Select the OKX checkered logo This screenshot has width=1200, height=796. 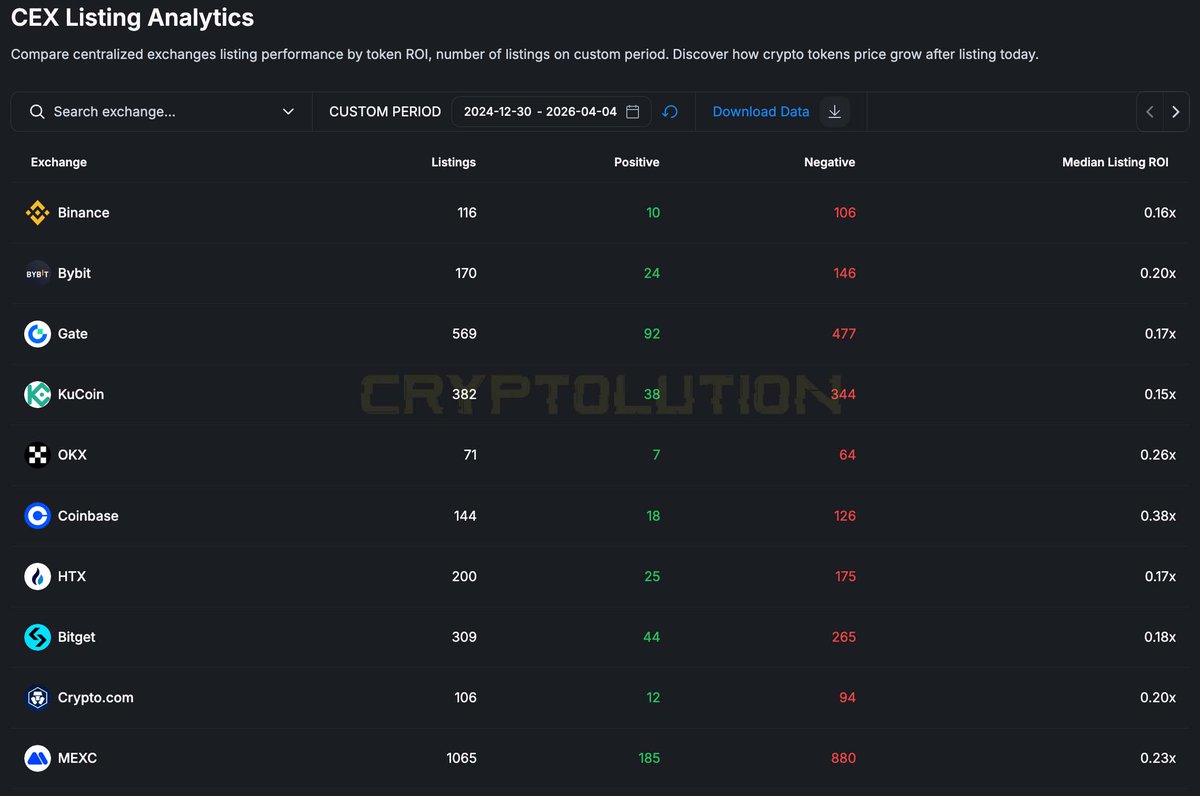click(37, 455)
